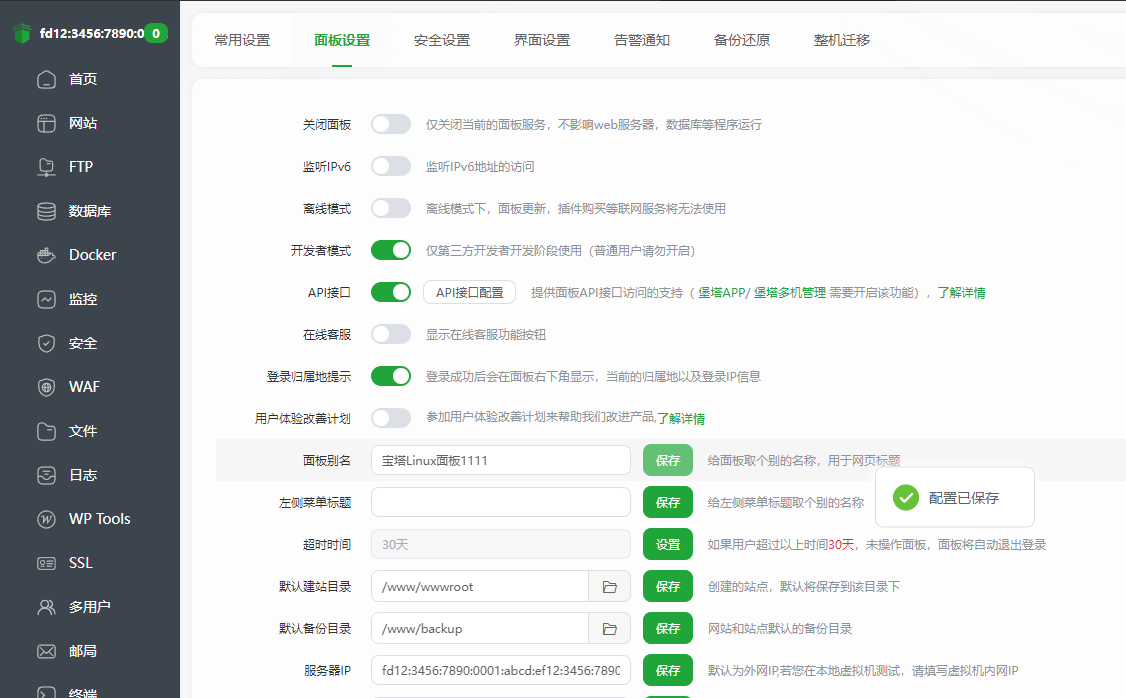The width and height of the screenshot is (1126, 698).
Task: Save the 面板别名 setting
Action: [667, 460]
